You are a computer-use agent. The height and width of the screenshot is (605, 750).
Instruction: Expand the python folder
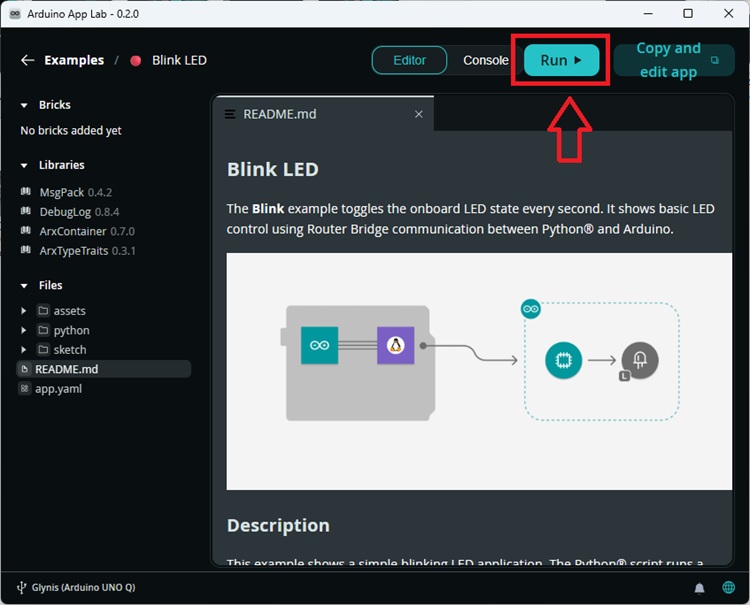24,330
